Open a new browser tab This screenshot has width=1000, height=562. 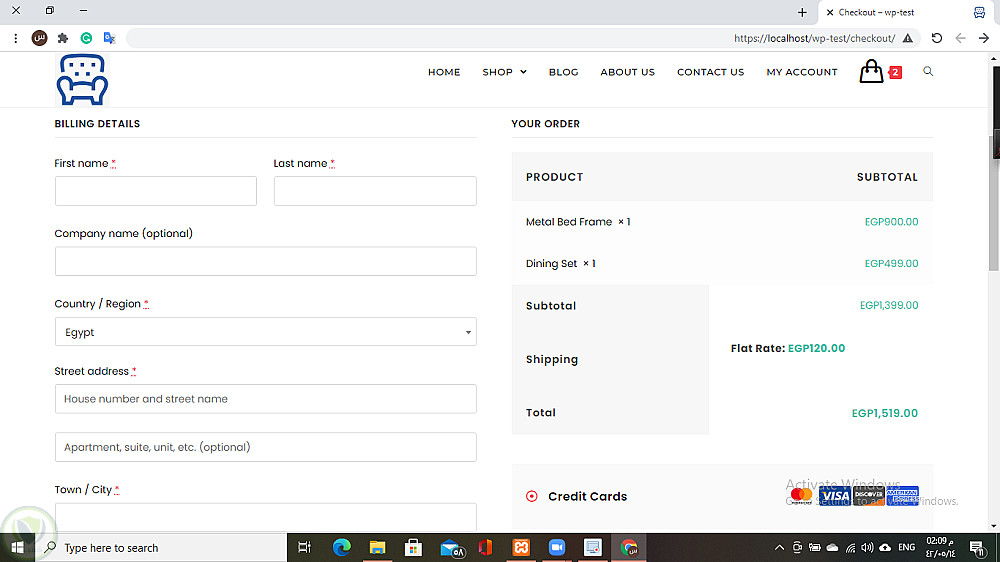click(802, 12)
